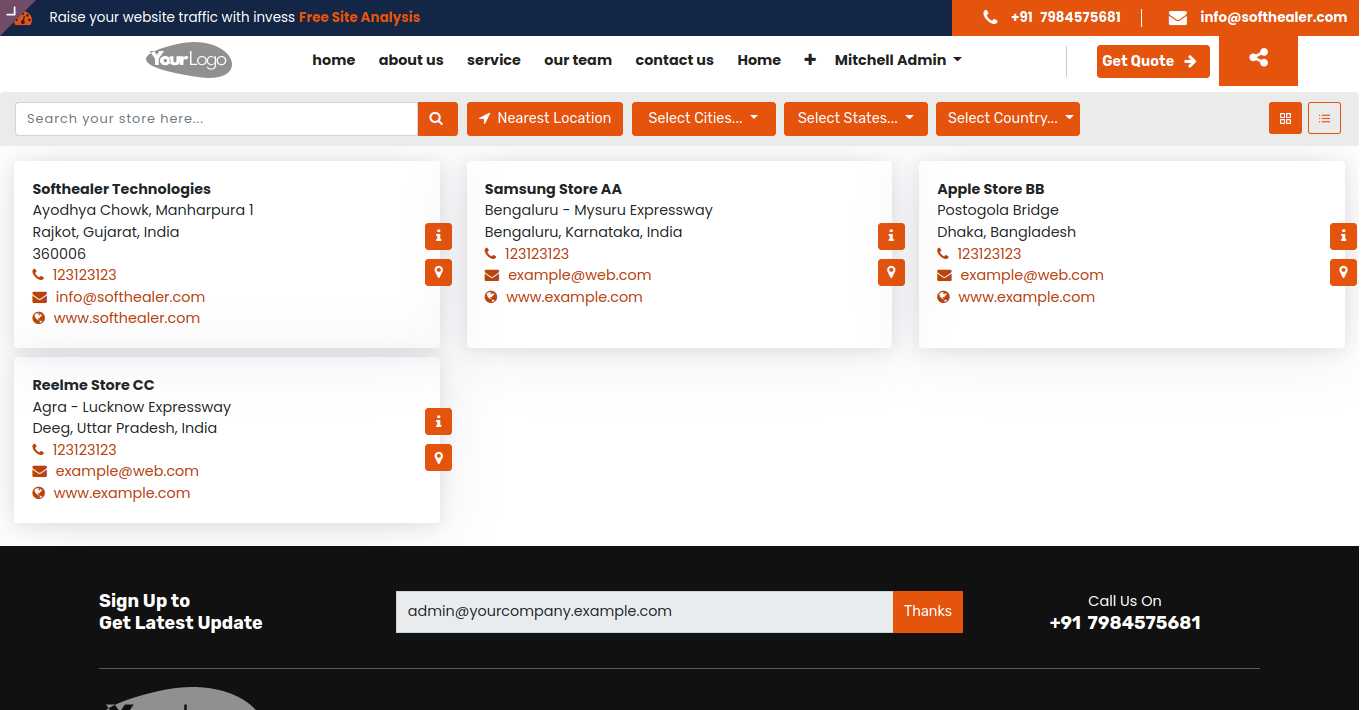Click the plus icon in navigation

[810, 60]
